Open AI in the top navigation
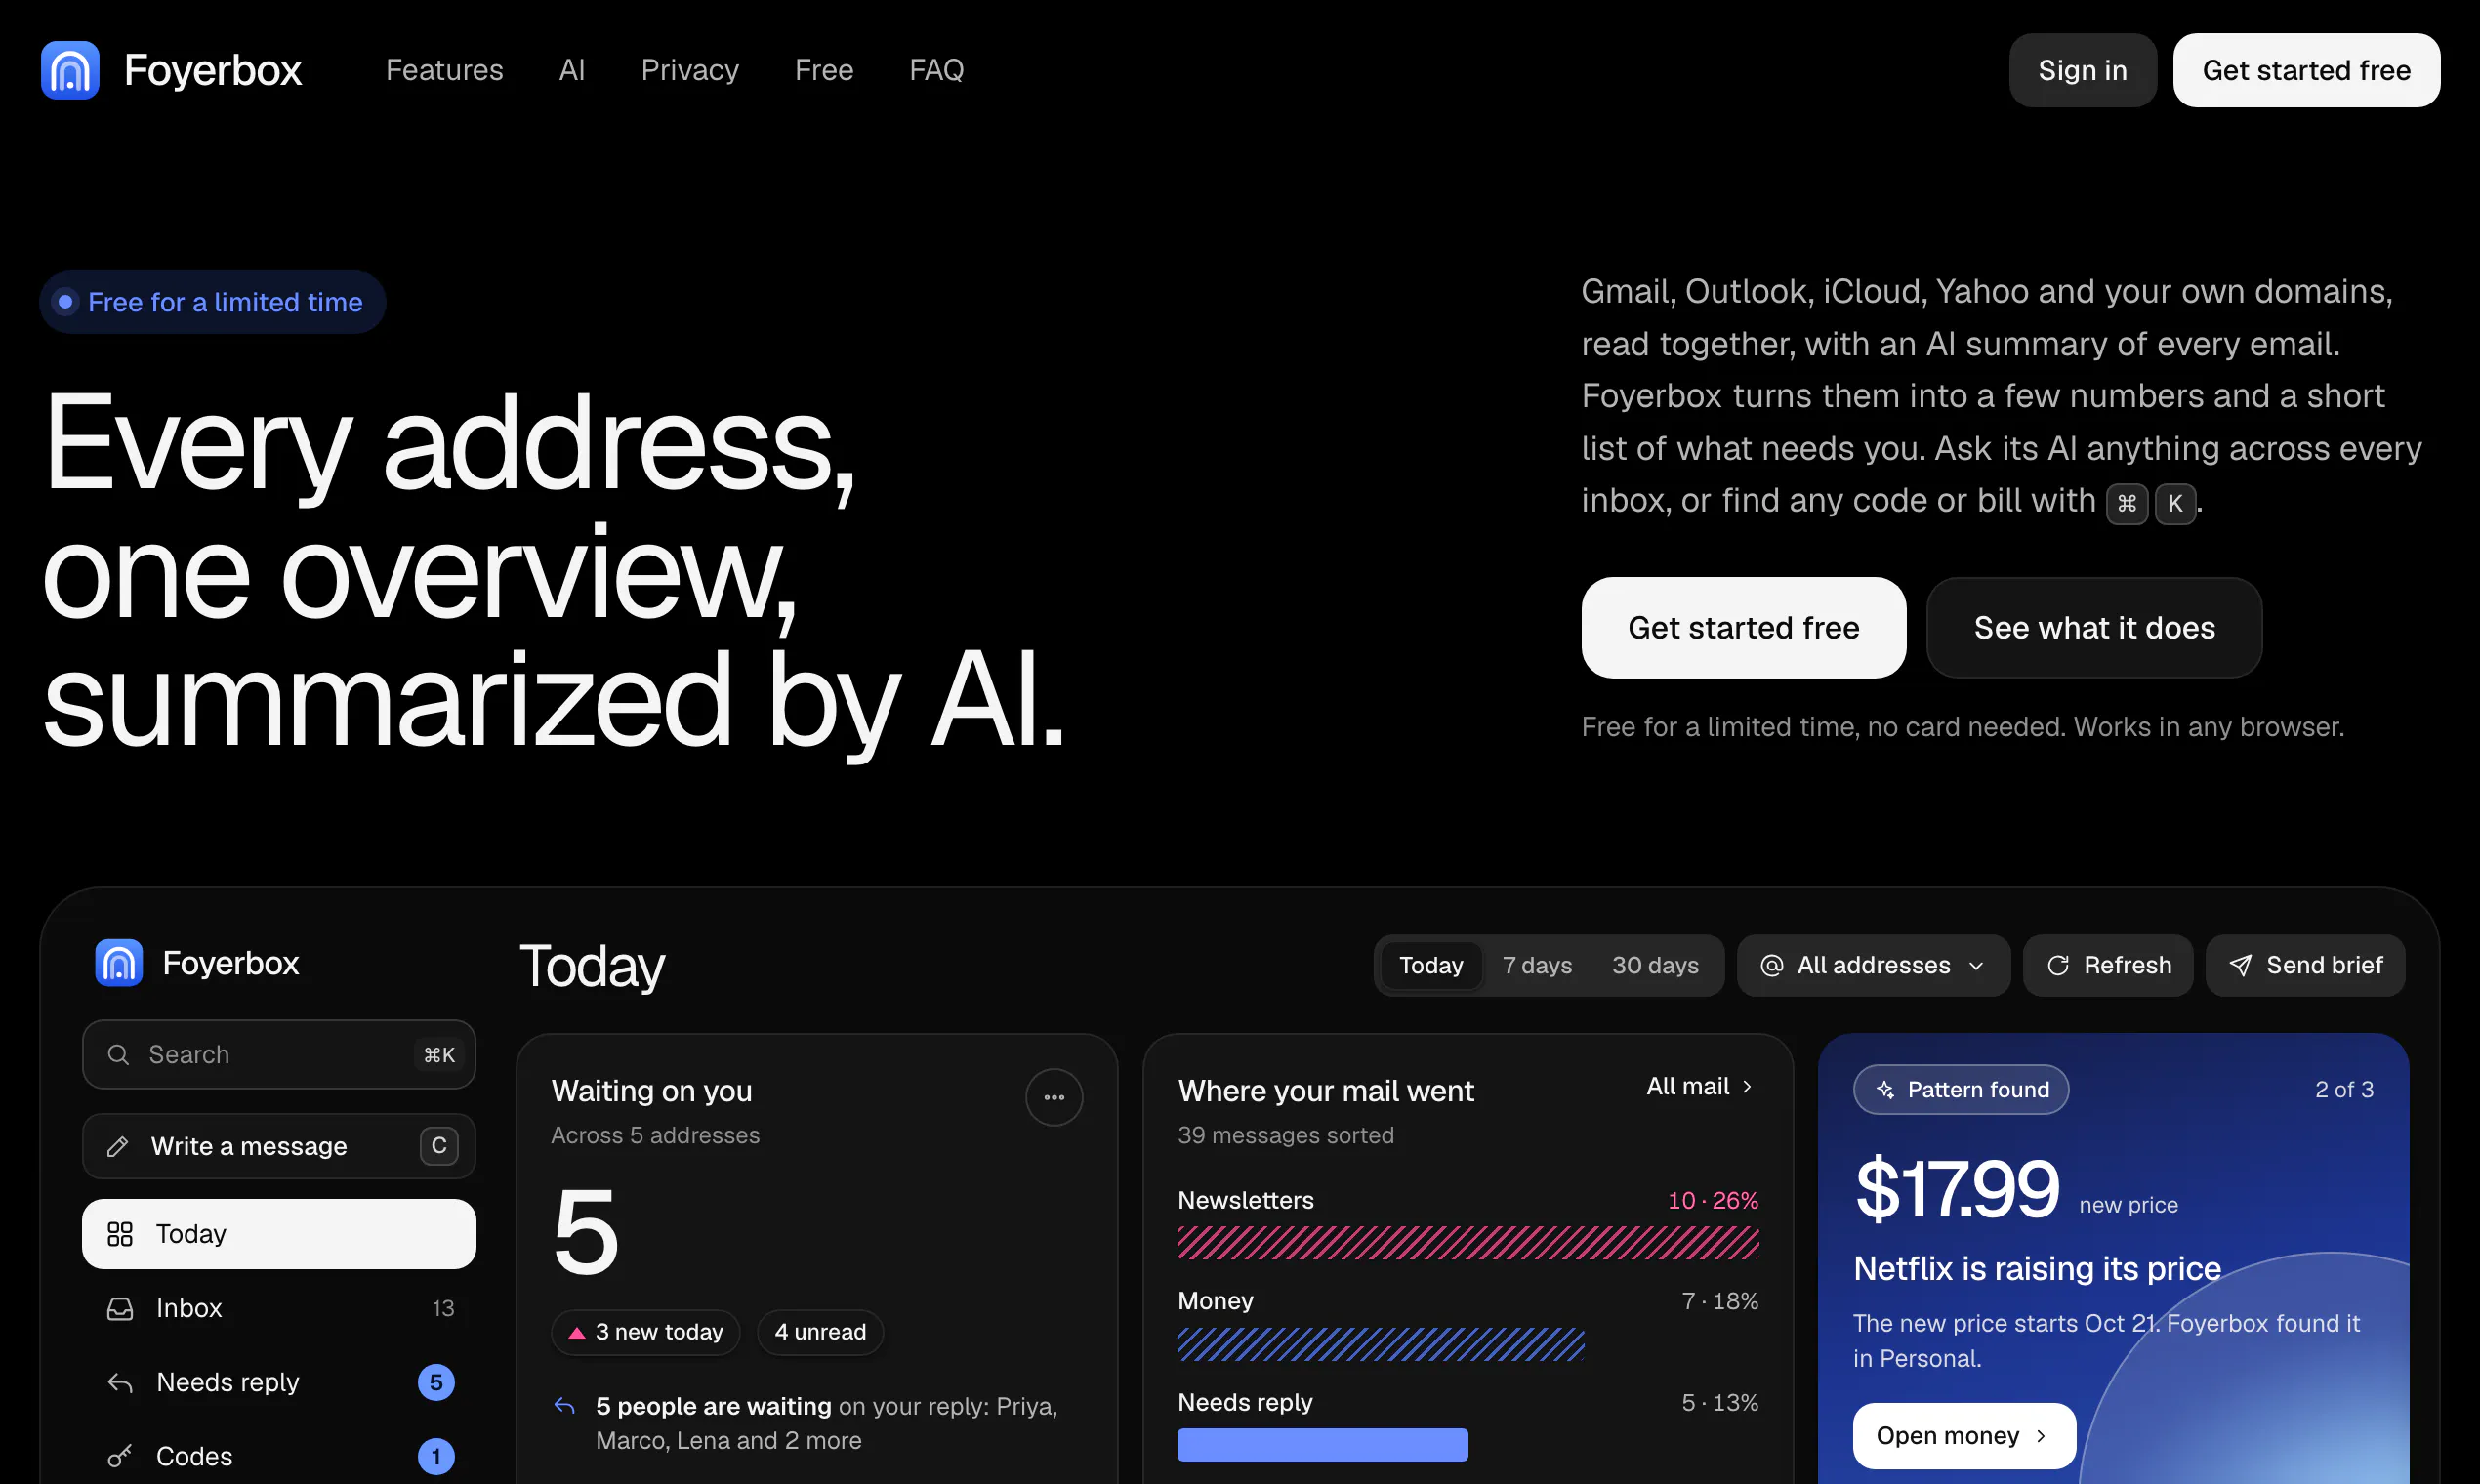Image resolution: width=2480 pixels, height=1484 pixels. [x=572, y=70]
